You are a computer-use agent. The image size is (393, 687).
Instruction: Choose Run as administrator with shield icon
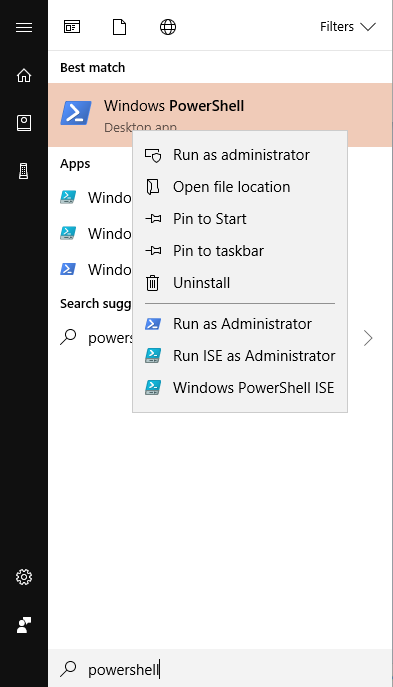point(240,155)
